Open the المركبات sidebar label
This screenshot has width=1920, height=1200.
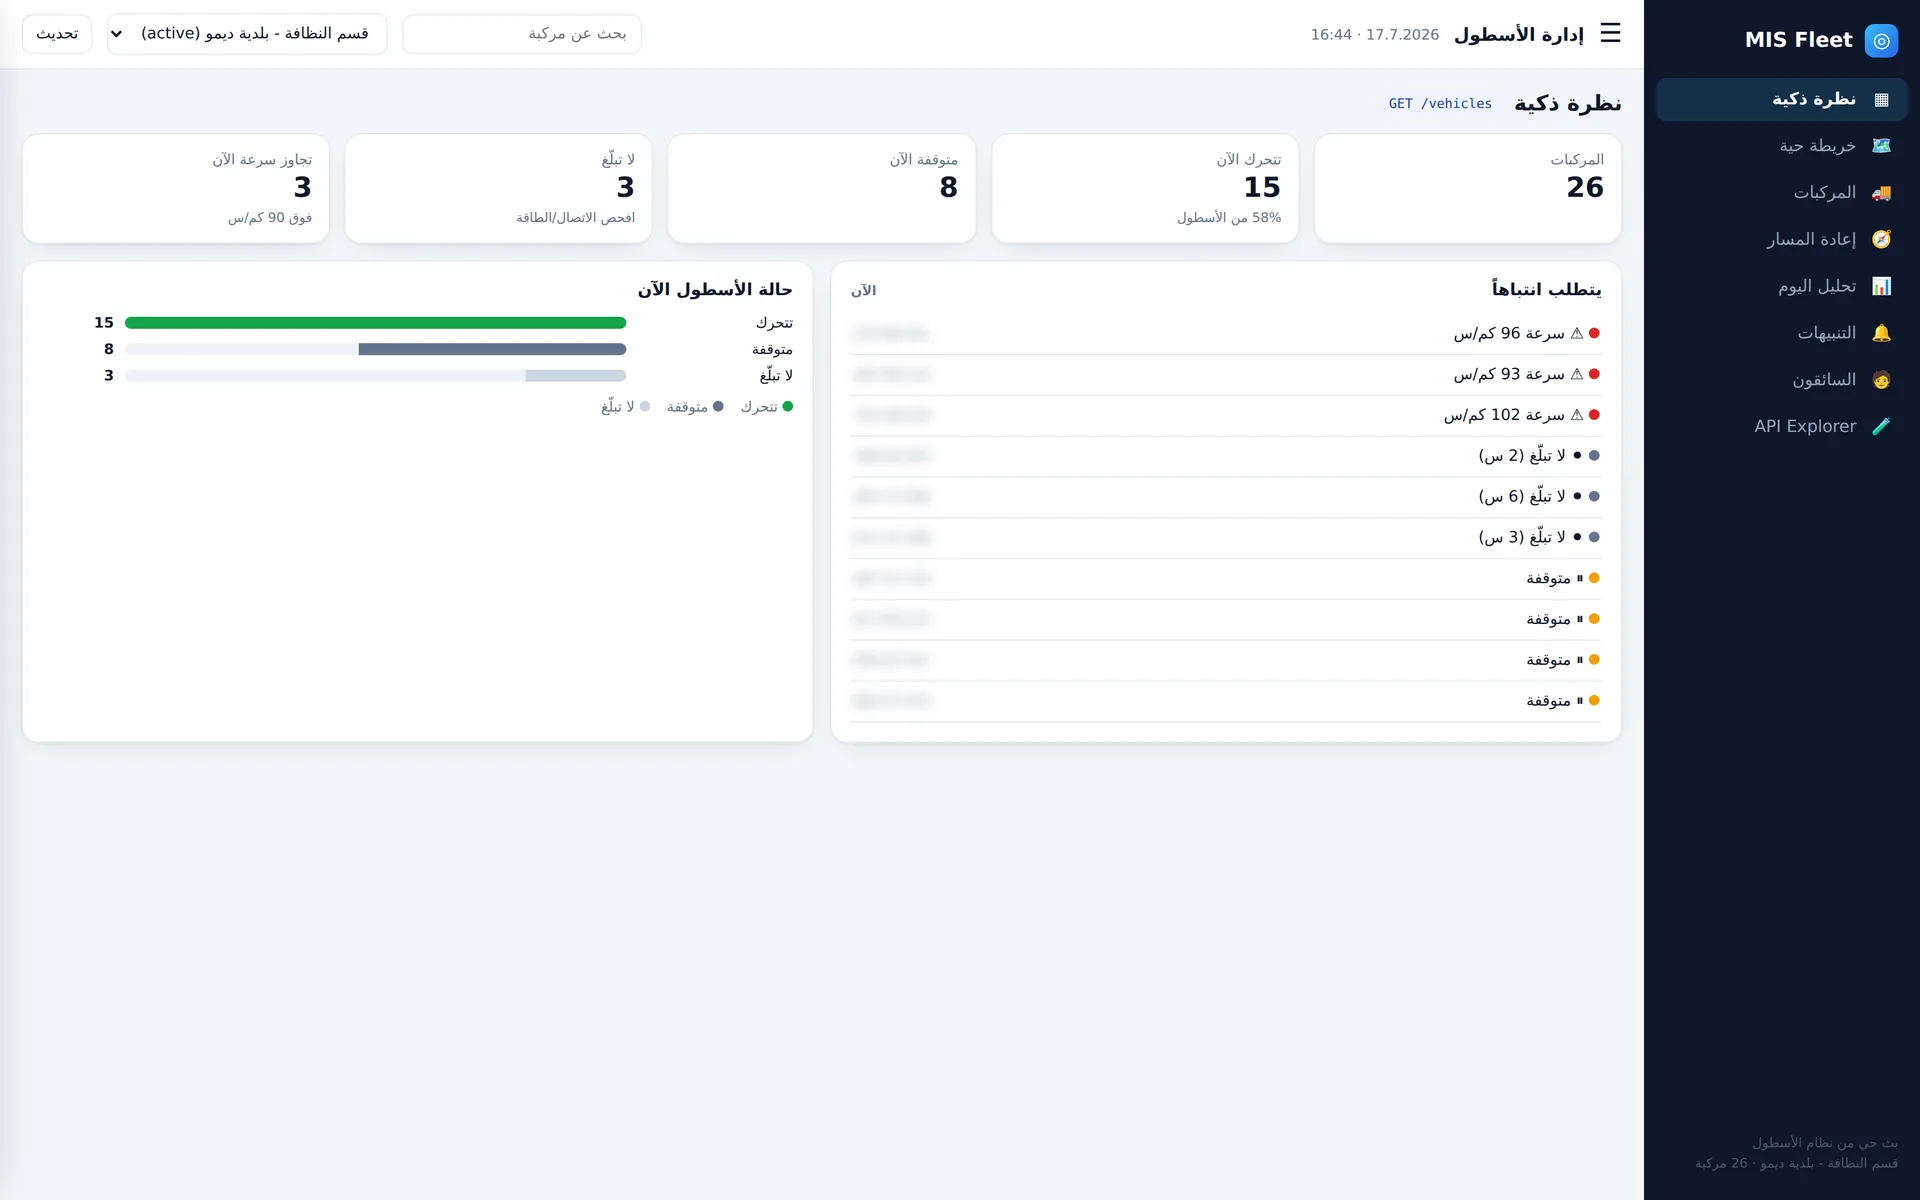pos(1824,192)
